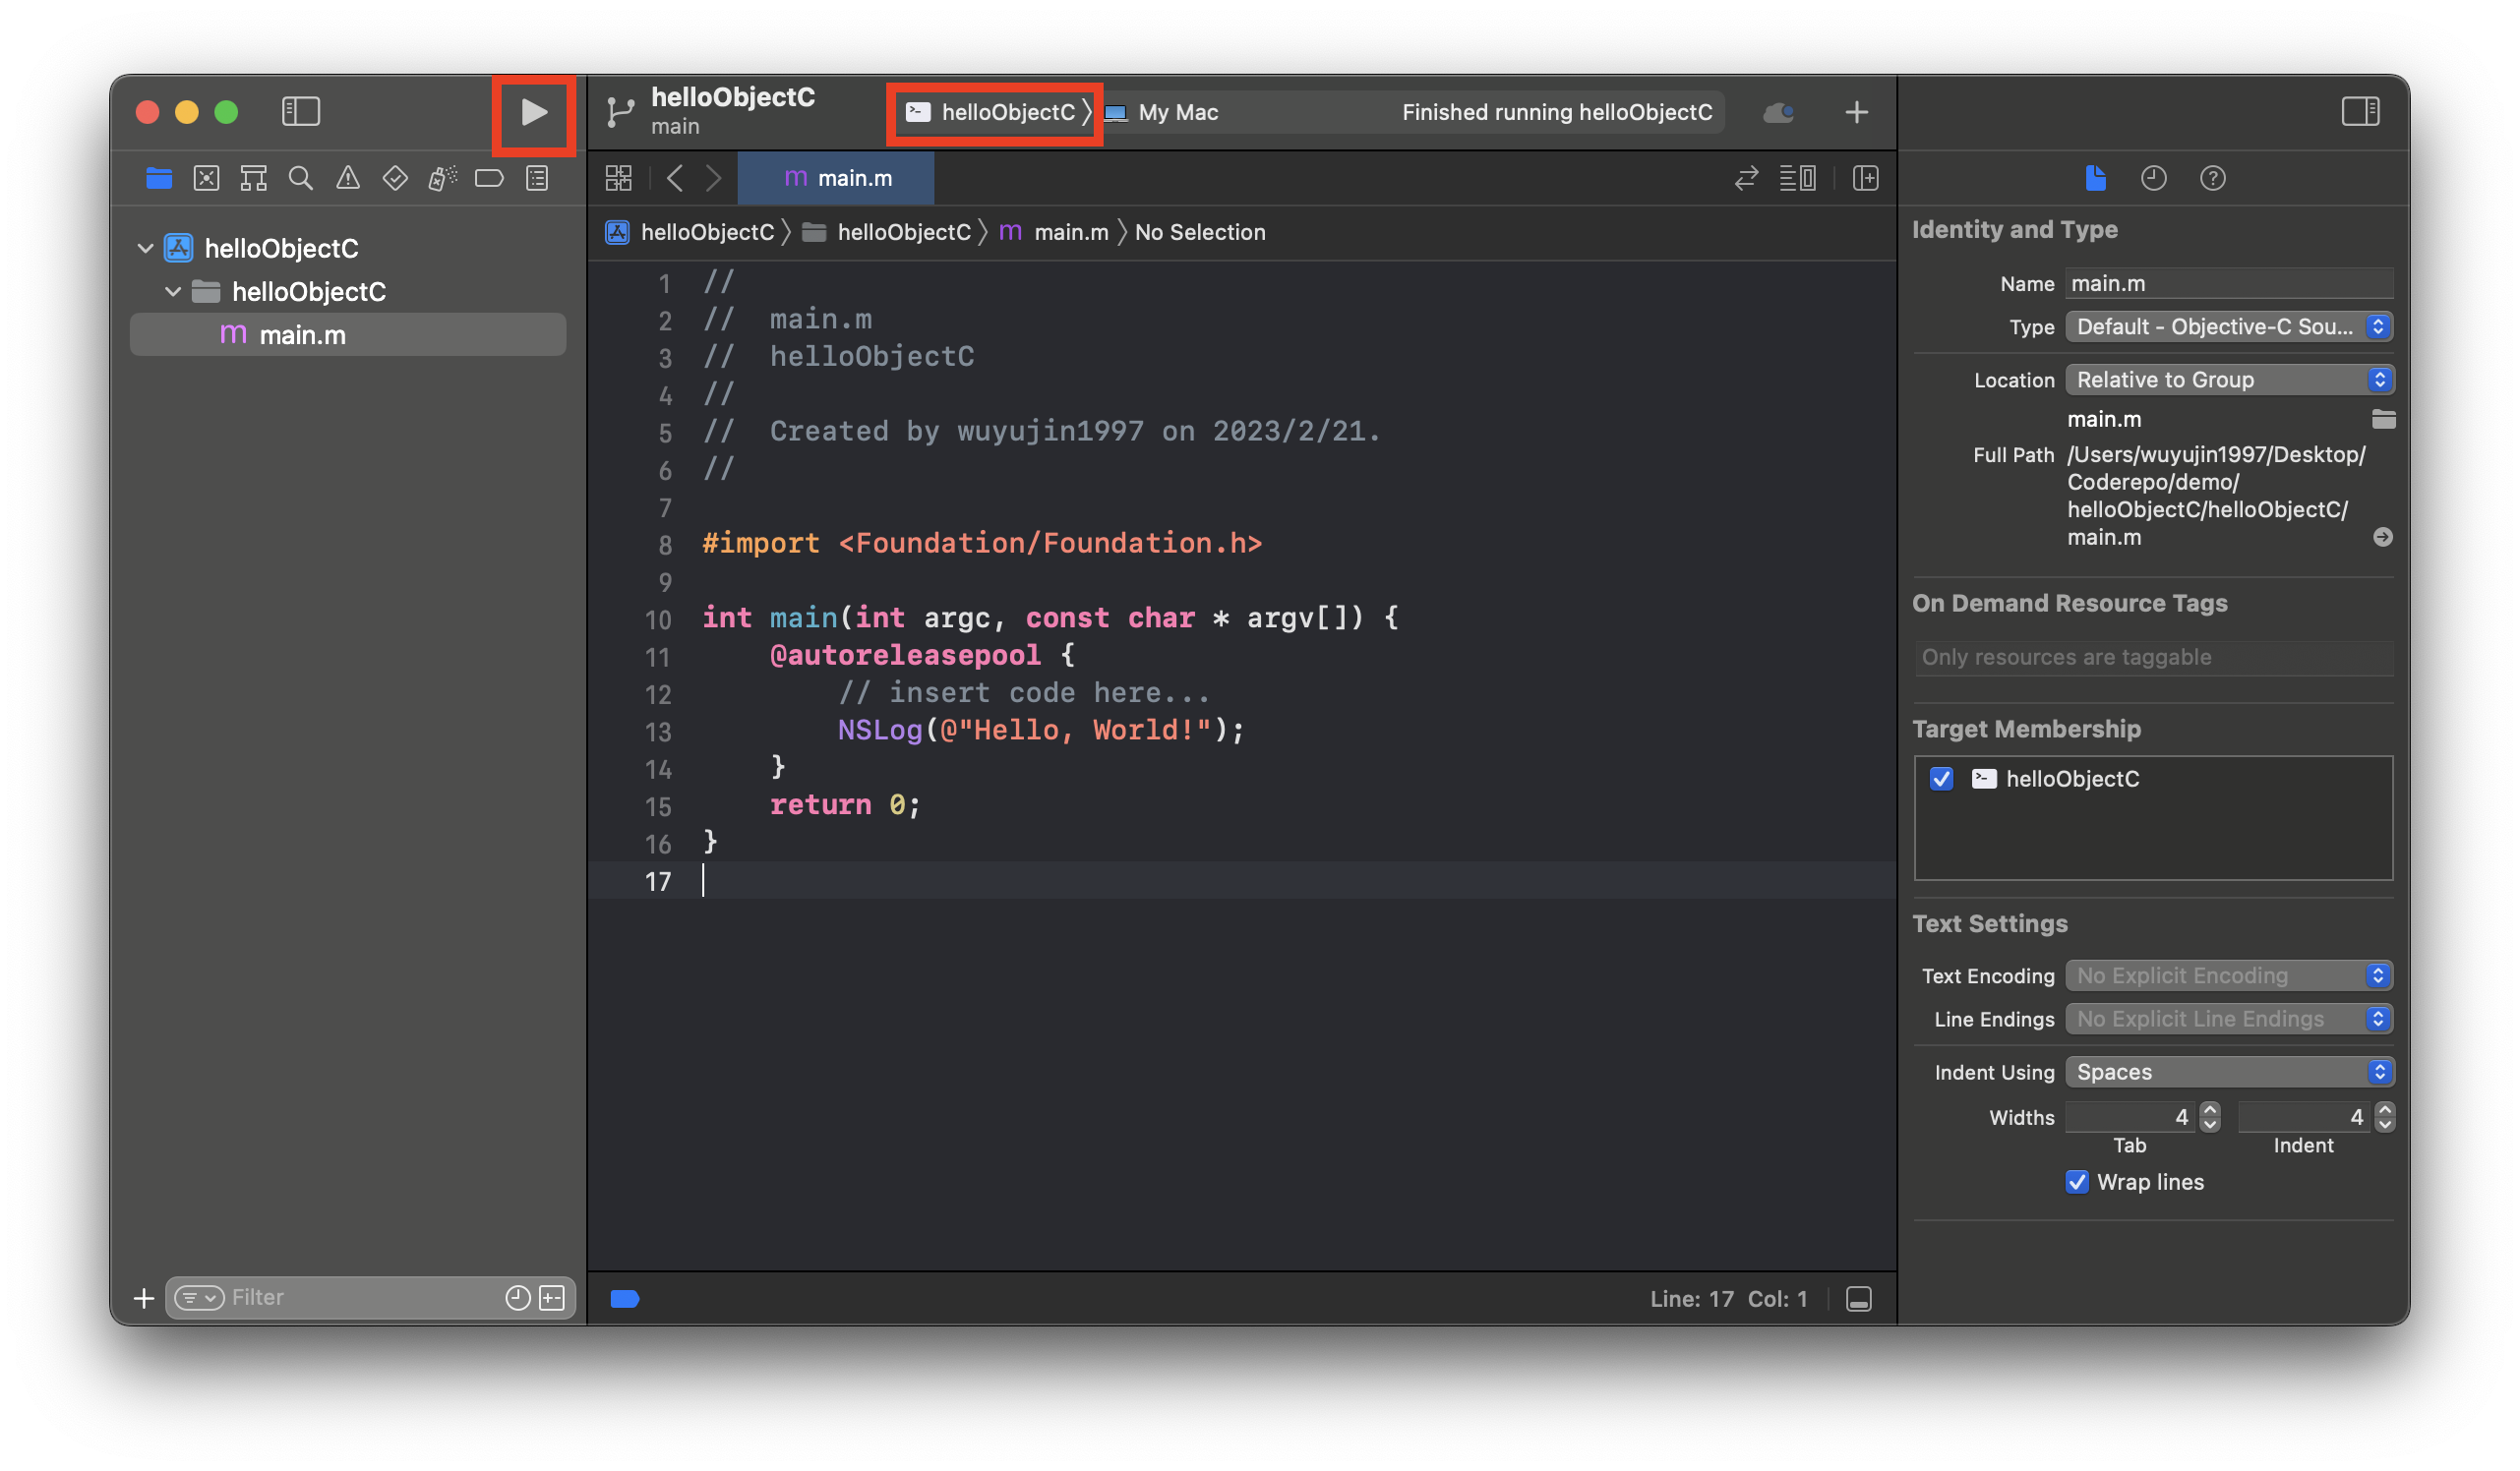Show the Report navigator icon
The image size is (2520, 1471).
[537, 179]
